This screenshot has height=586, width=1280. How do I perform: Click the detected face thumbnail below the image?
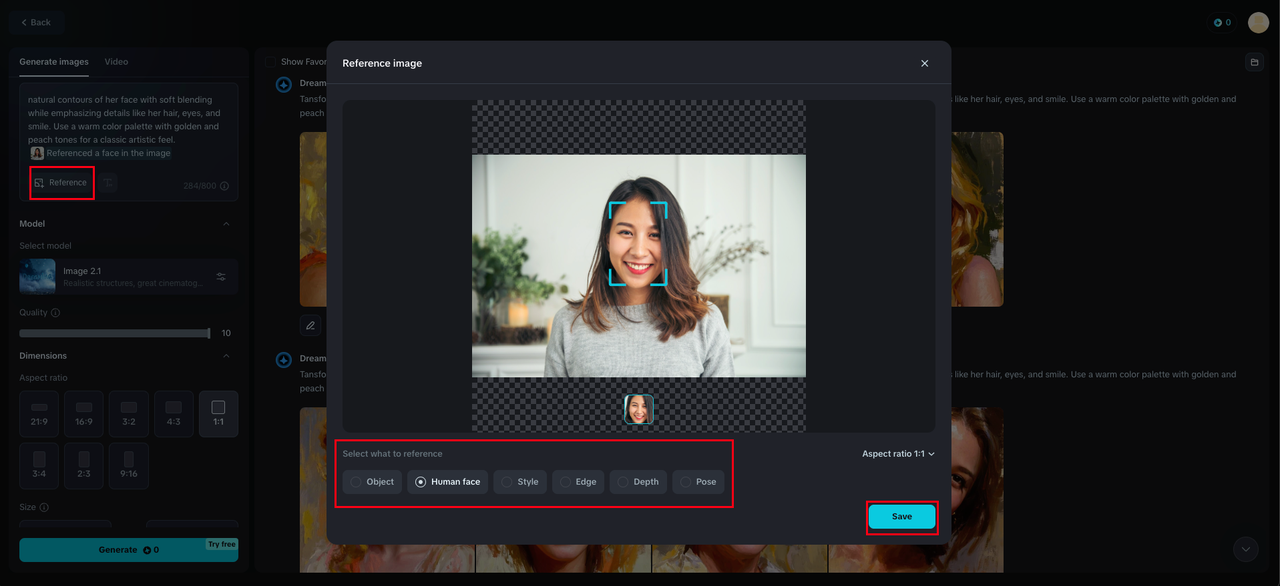point(639,409)
